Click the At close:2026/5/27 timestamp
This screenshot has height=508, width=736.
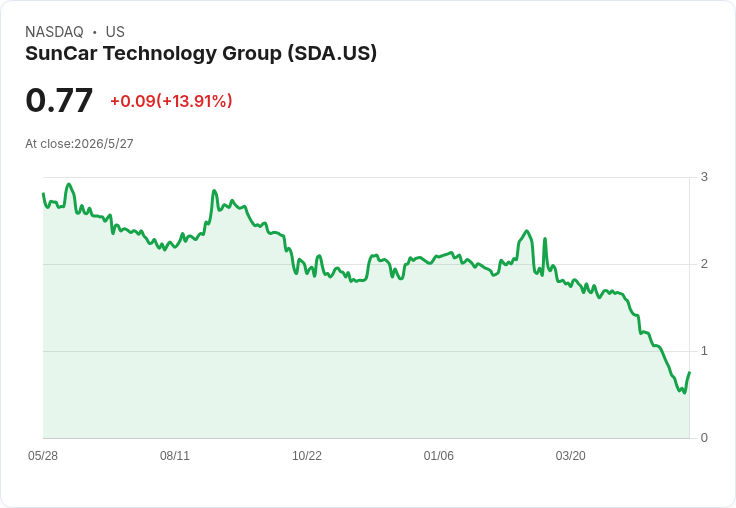tap(79, 144)
